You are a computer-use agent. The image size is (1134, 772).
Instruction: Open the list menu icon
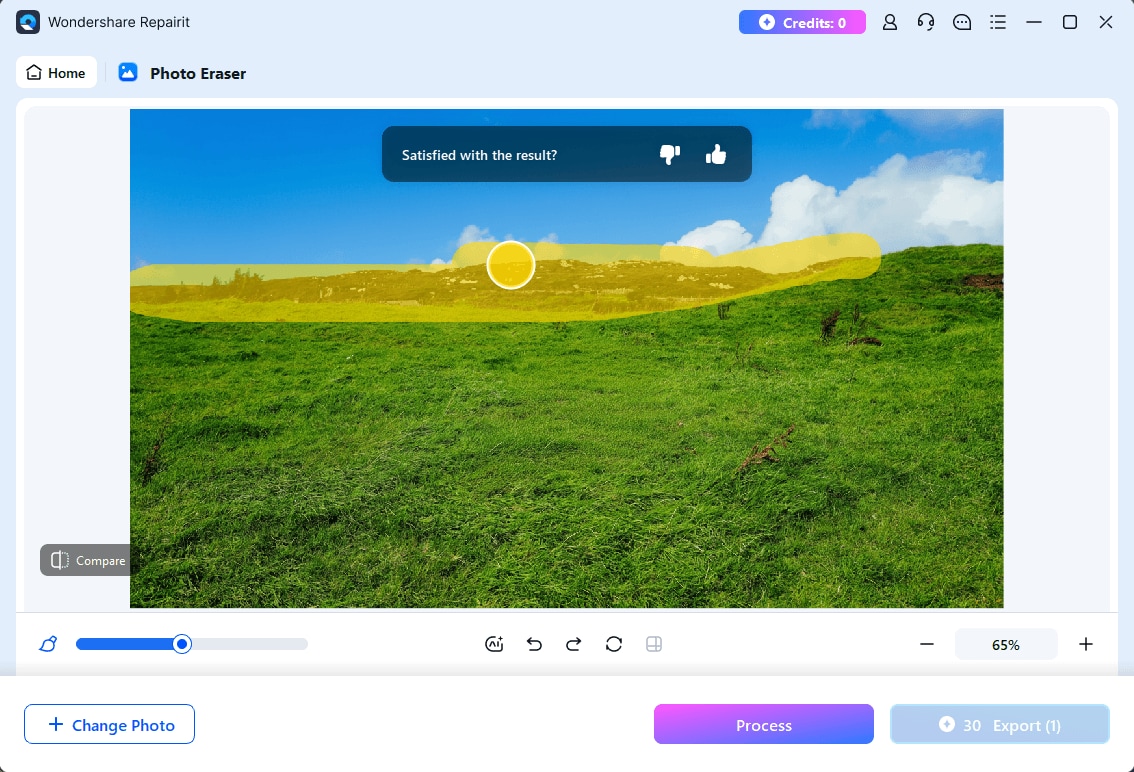point(998,22)
